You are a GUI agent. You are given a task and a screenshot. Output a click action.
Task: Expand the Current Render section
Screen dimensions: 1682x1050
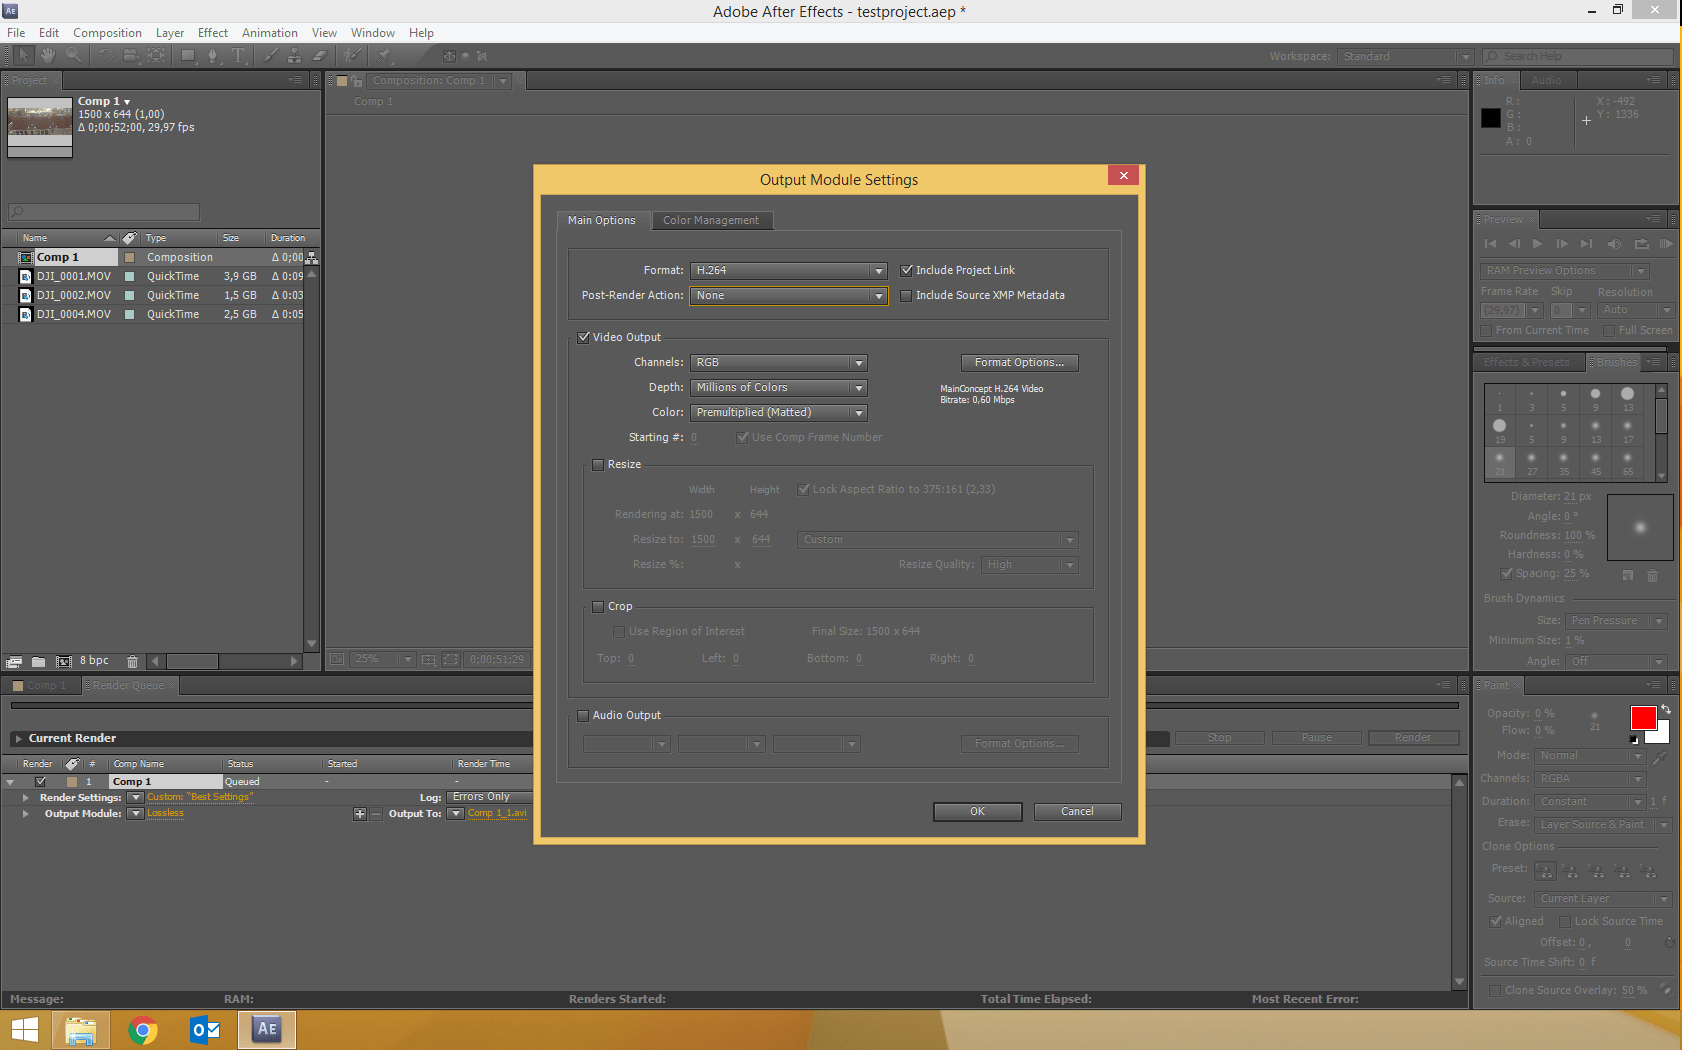[x=18, y=738]
